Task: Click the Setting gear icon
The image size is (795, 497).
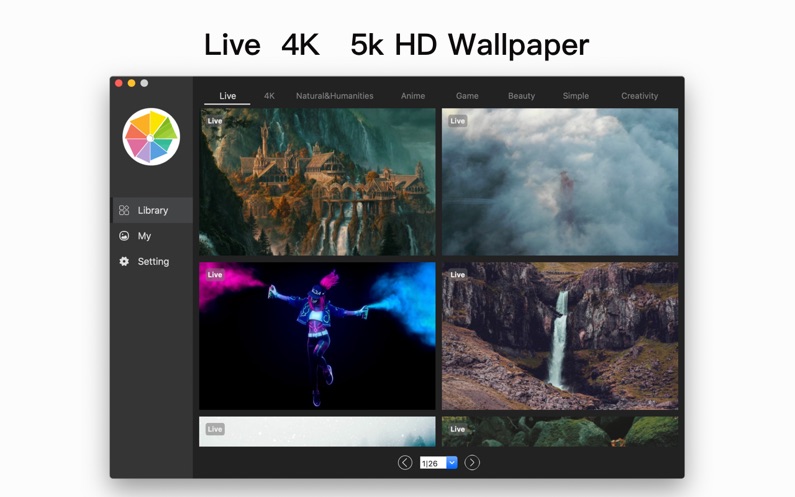Action: click(124, 261)
